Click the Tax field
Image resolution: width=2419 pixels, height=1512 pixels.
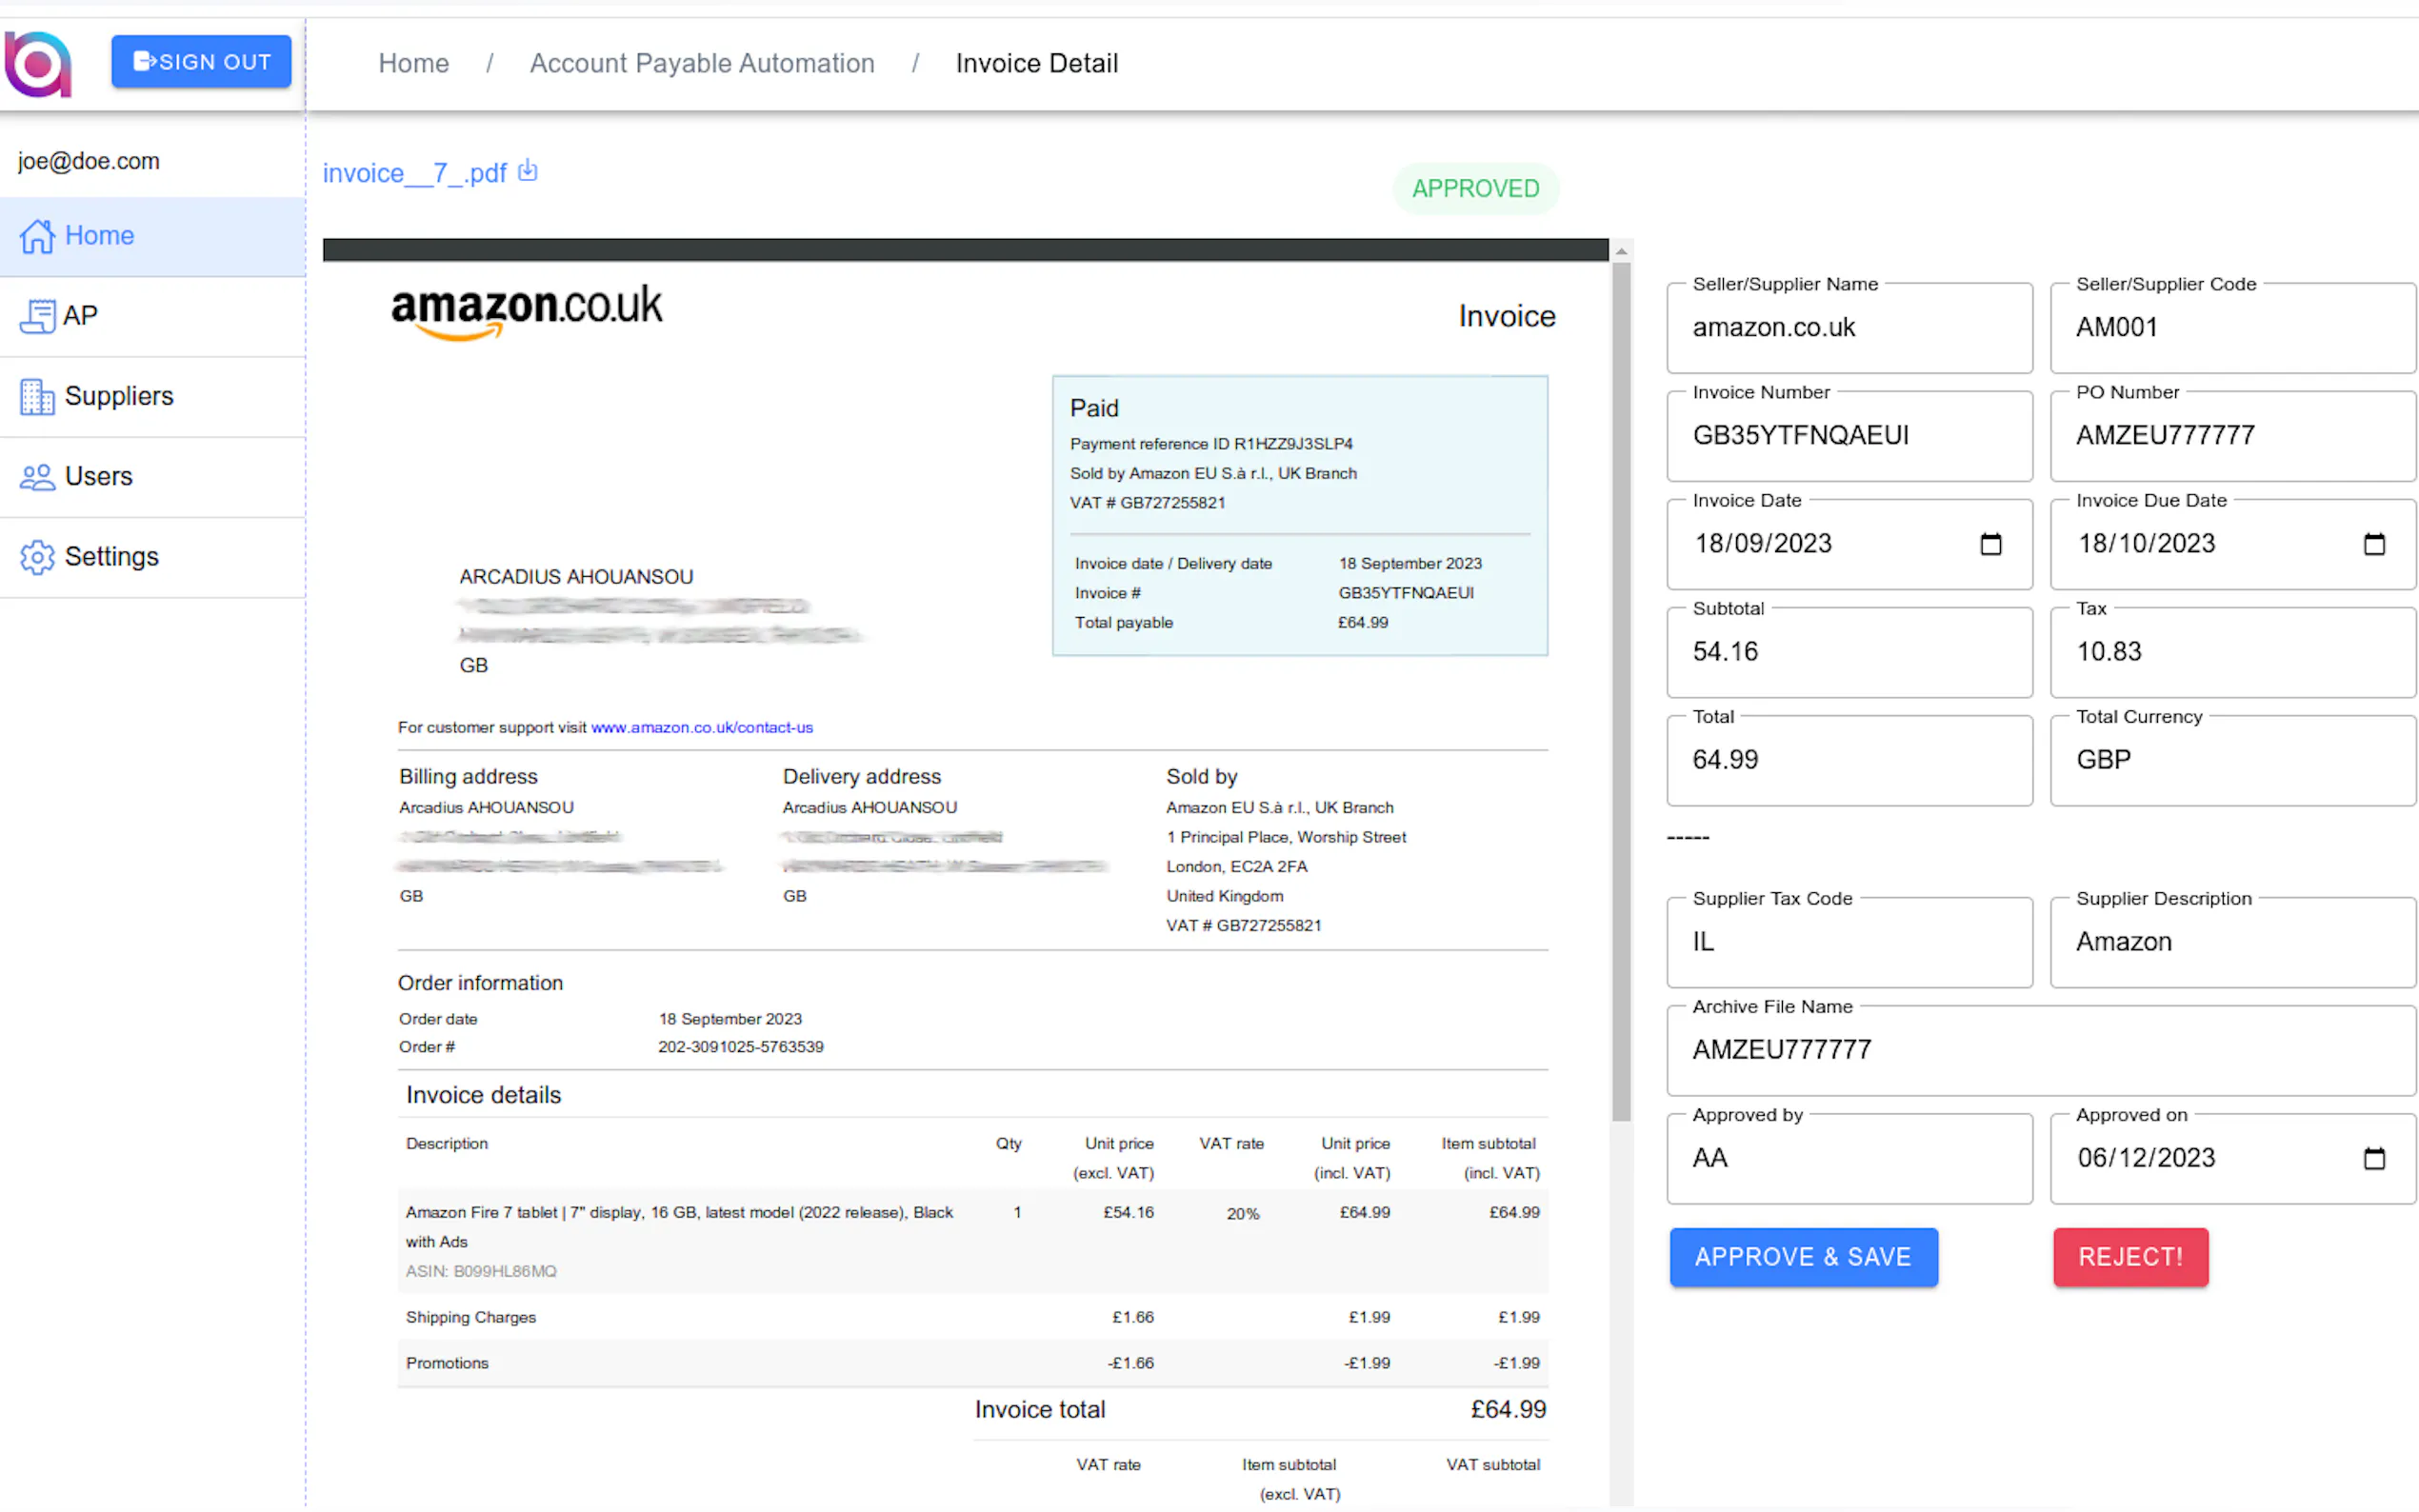click(2232, 652)
